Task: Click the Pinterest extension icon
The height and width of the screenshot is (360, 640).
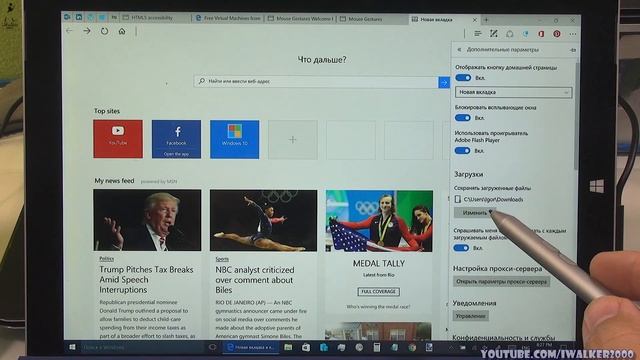Action: click(557, 34)
